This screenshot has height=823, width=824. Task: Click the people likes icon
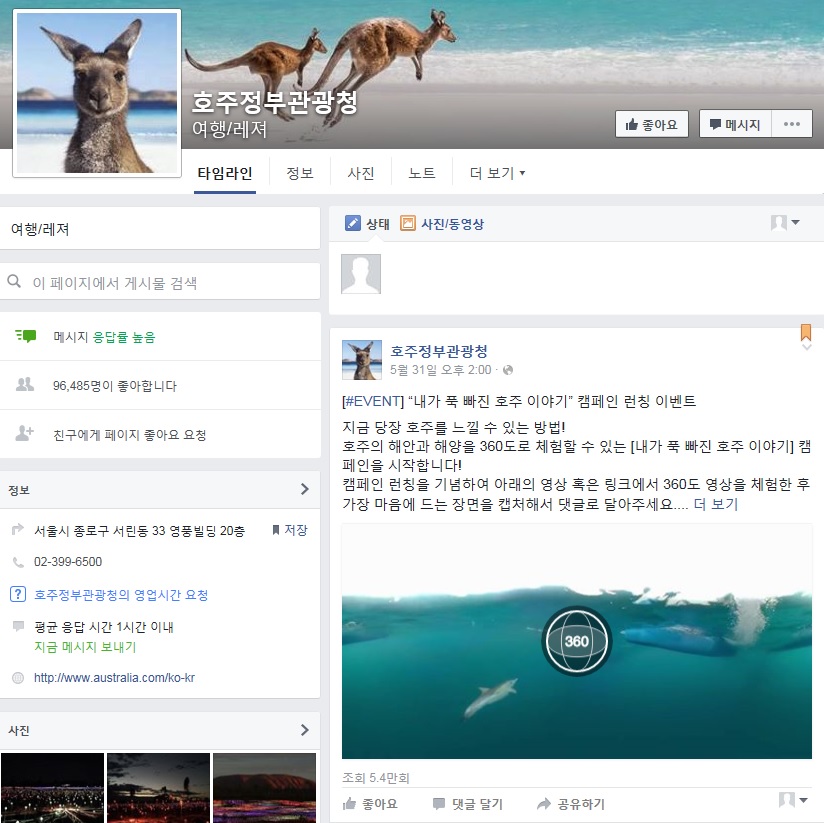pos(25,385)
